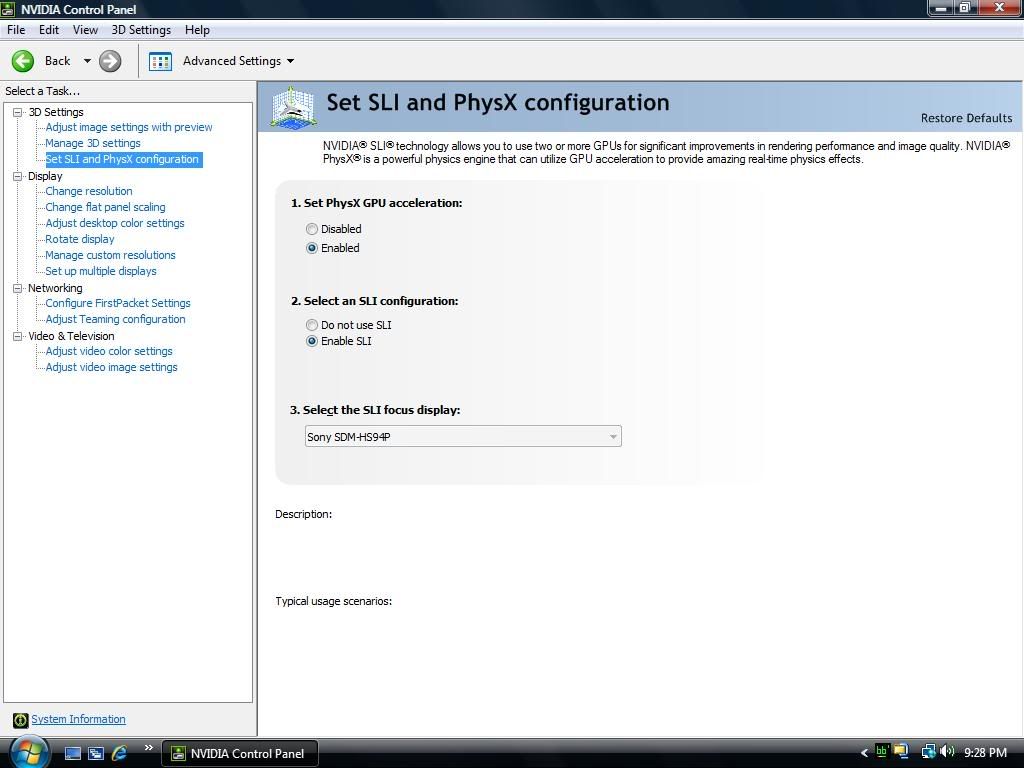This screenshot has width=1024, height=768.
Task: Open the Advanced Settings dropdown
Action: tap(291, 61)
